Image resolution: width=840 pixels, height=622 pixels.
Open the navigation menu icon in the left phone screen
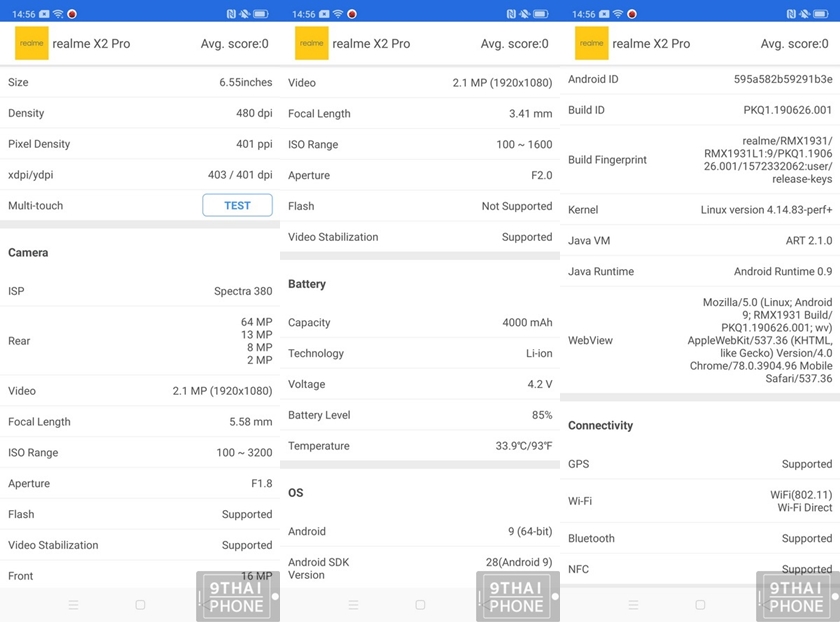73,605
